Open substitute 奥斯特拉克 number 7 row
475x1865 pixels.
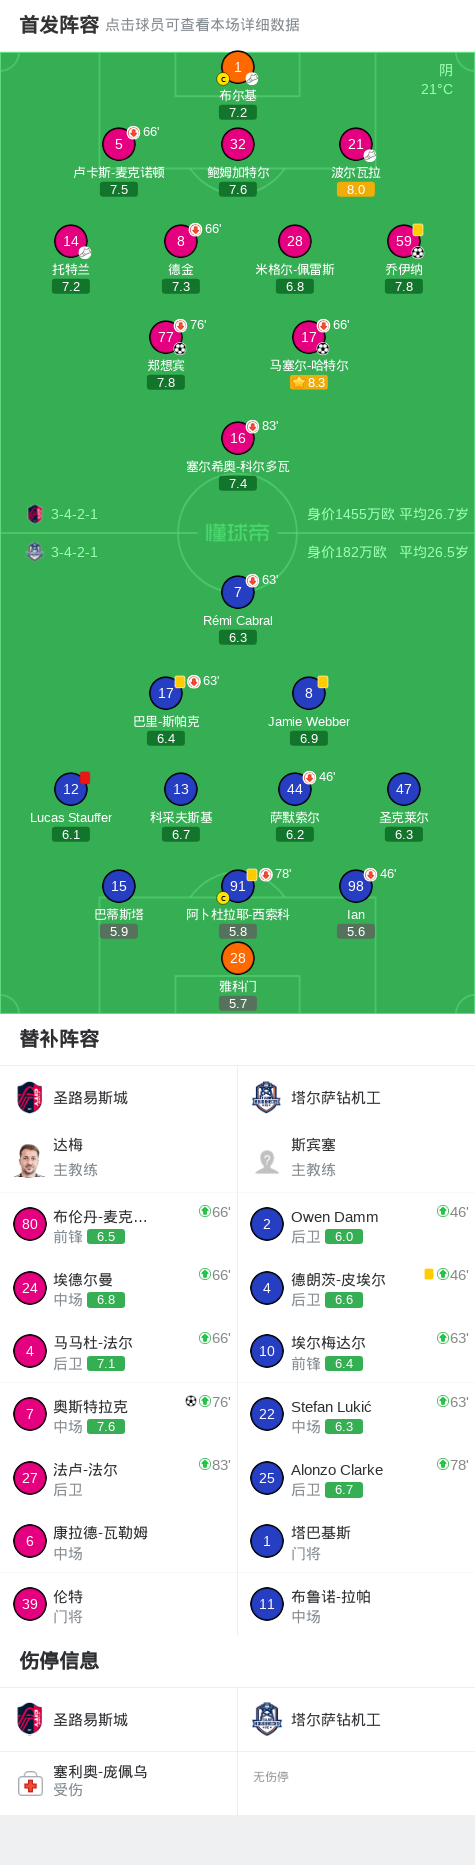tap(119, 1415)
